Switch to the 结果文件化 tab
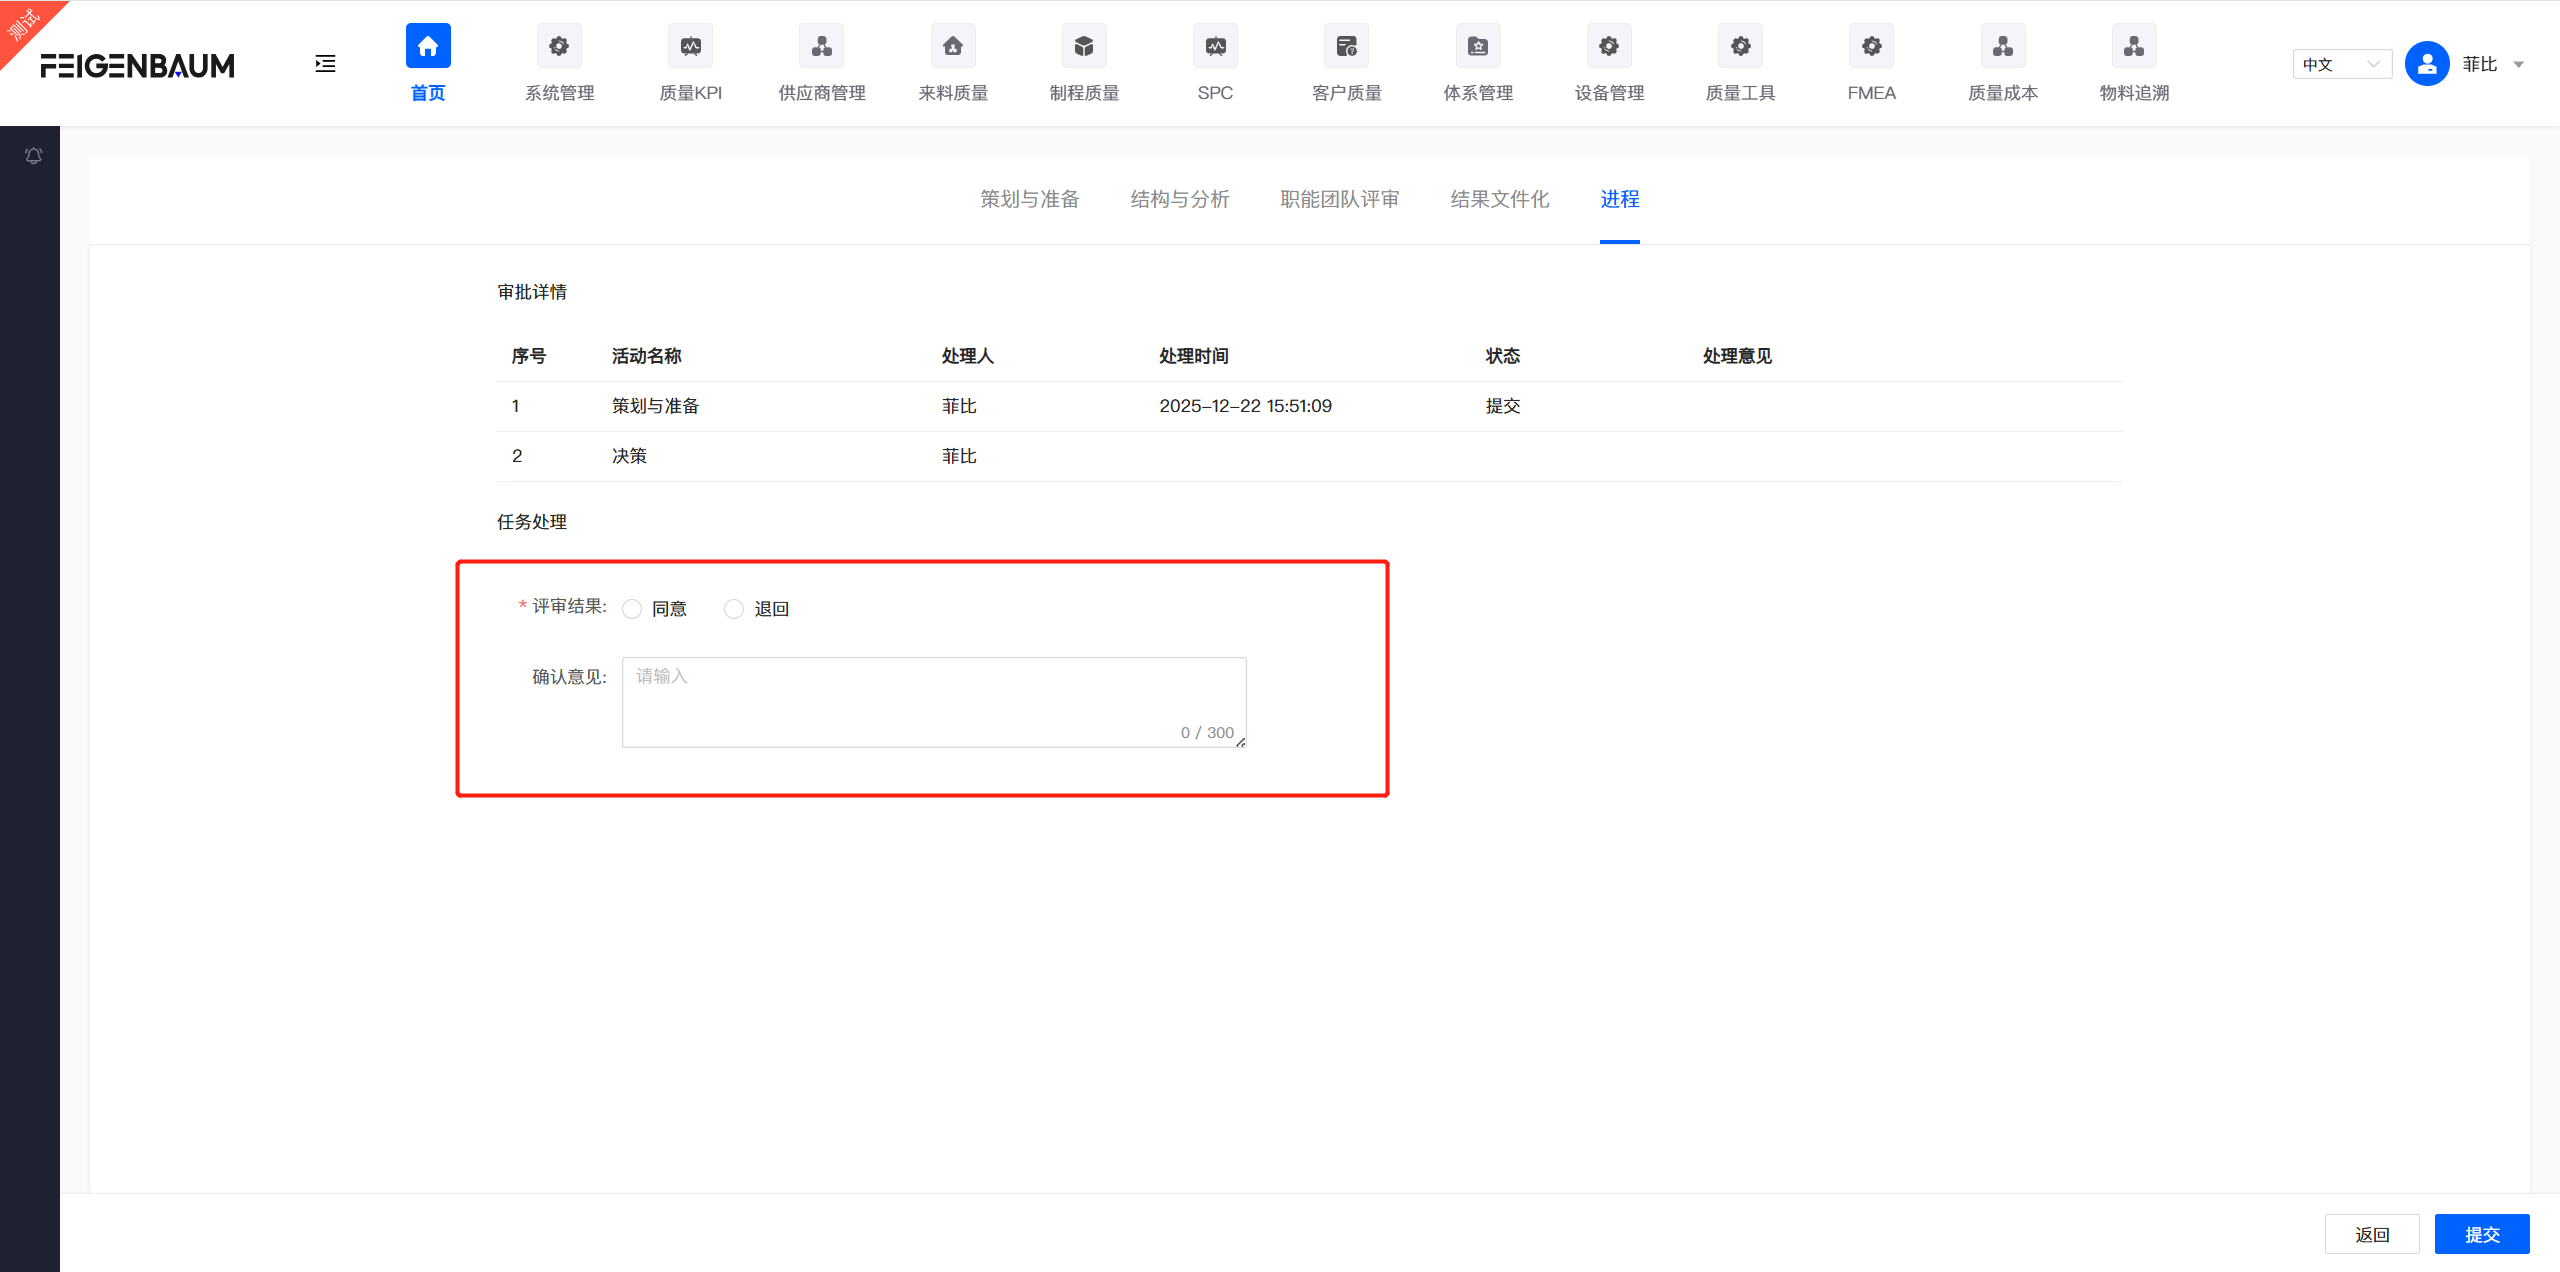Screen dimensions: 2560x1272 point(1499,199)
